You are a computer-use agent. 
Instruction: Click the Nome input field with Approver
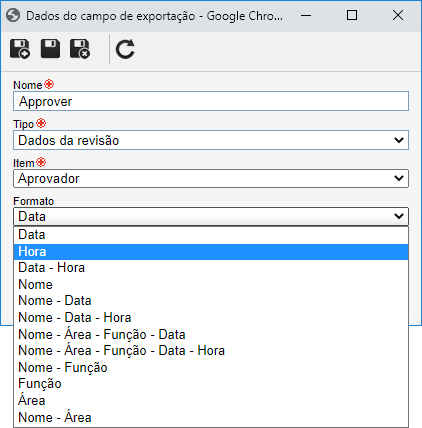click(x=211, y=101)
